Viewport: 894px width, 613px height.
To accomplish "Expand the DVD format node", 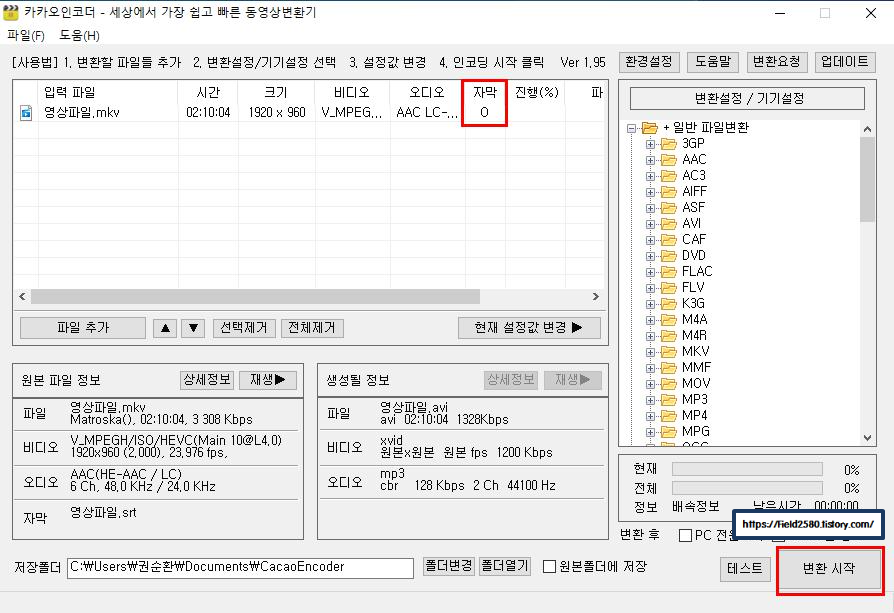I will point(650,256).
